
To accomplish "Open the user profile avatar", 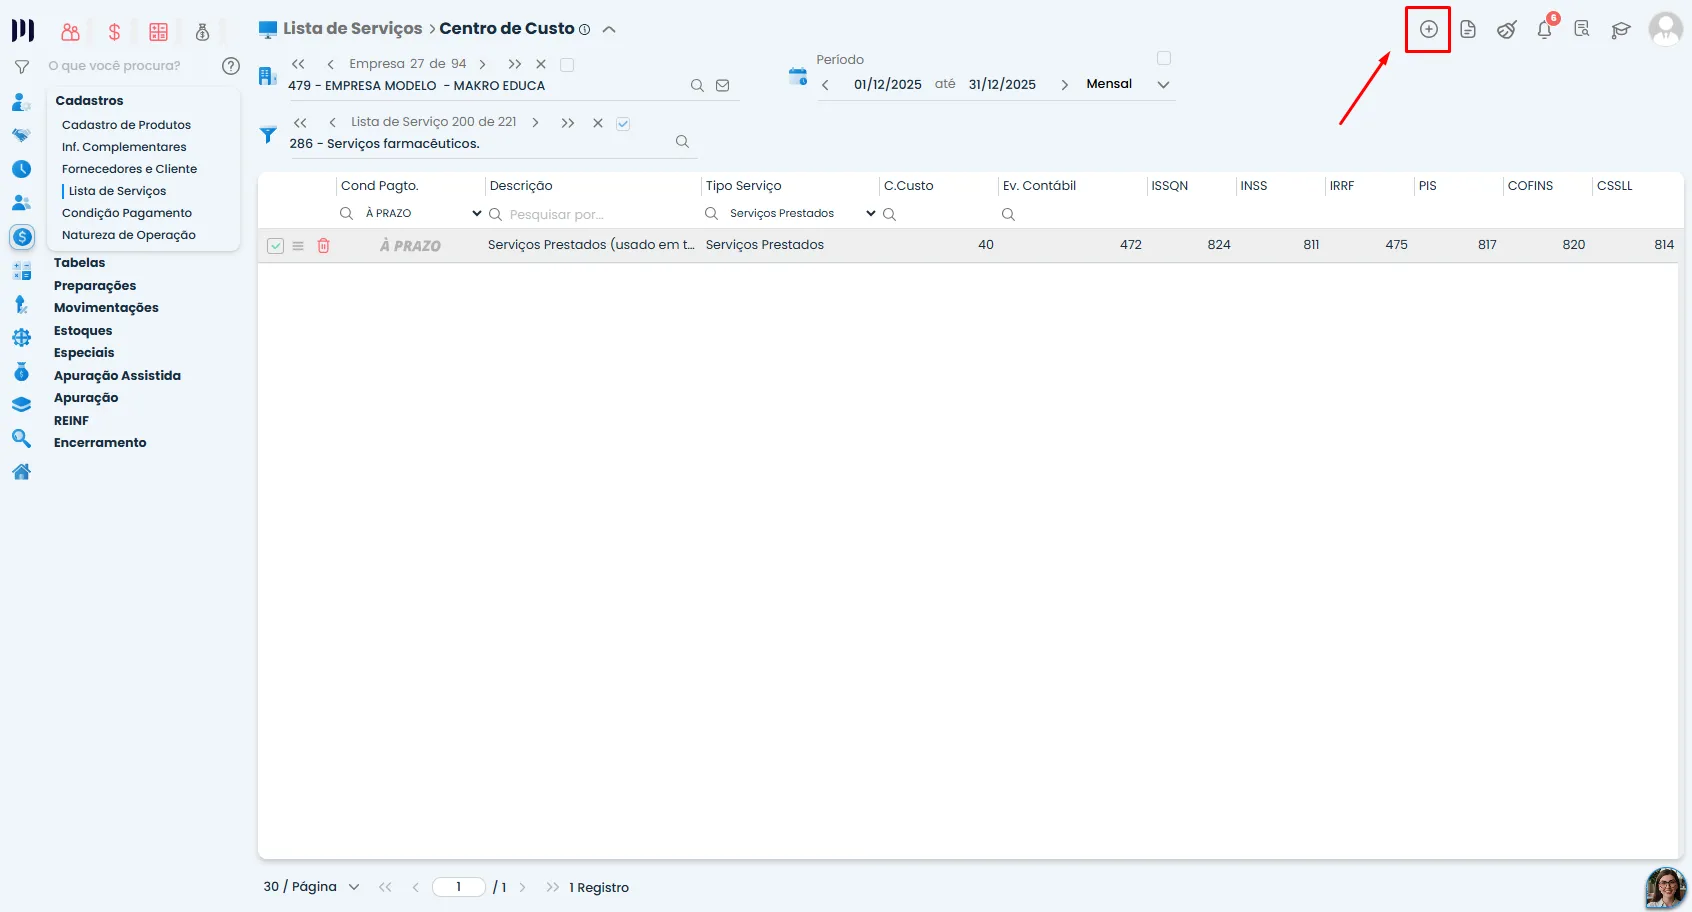I will [1665, 29].
